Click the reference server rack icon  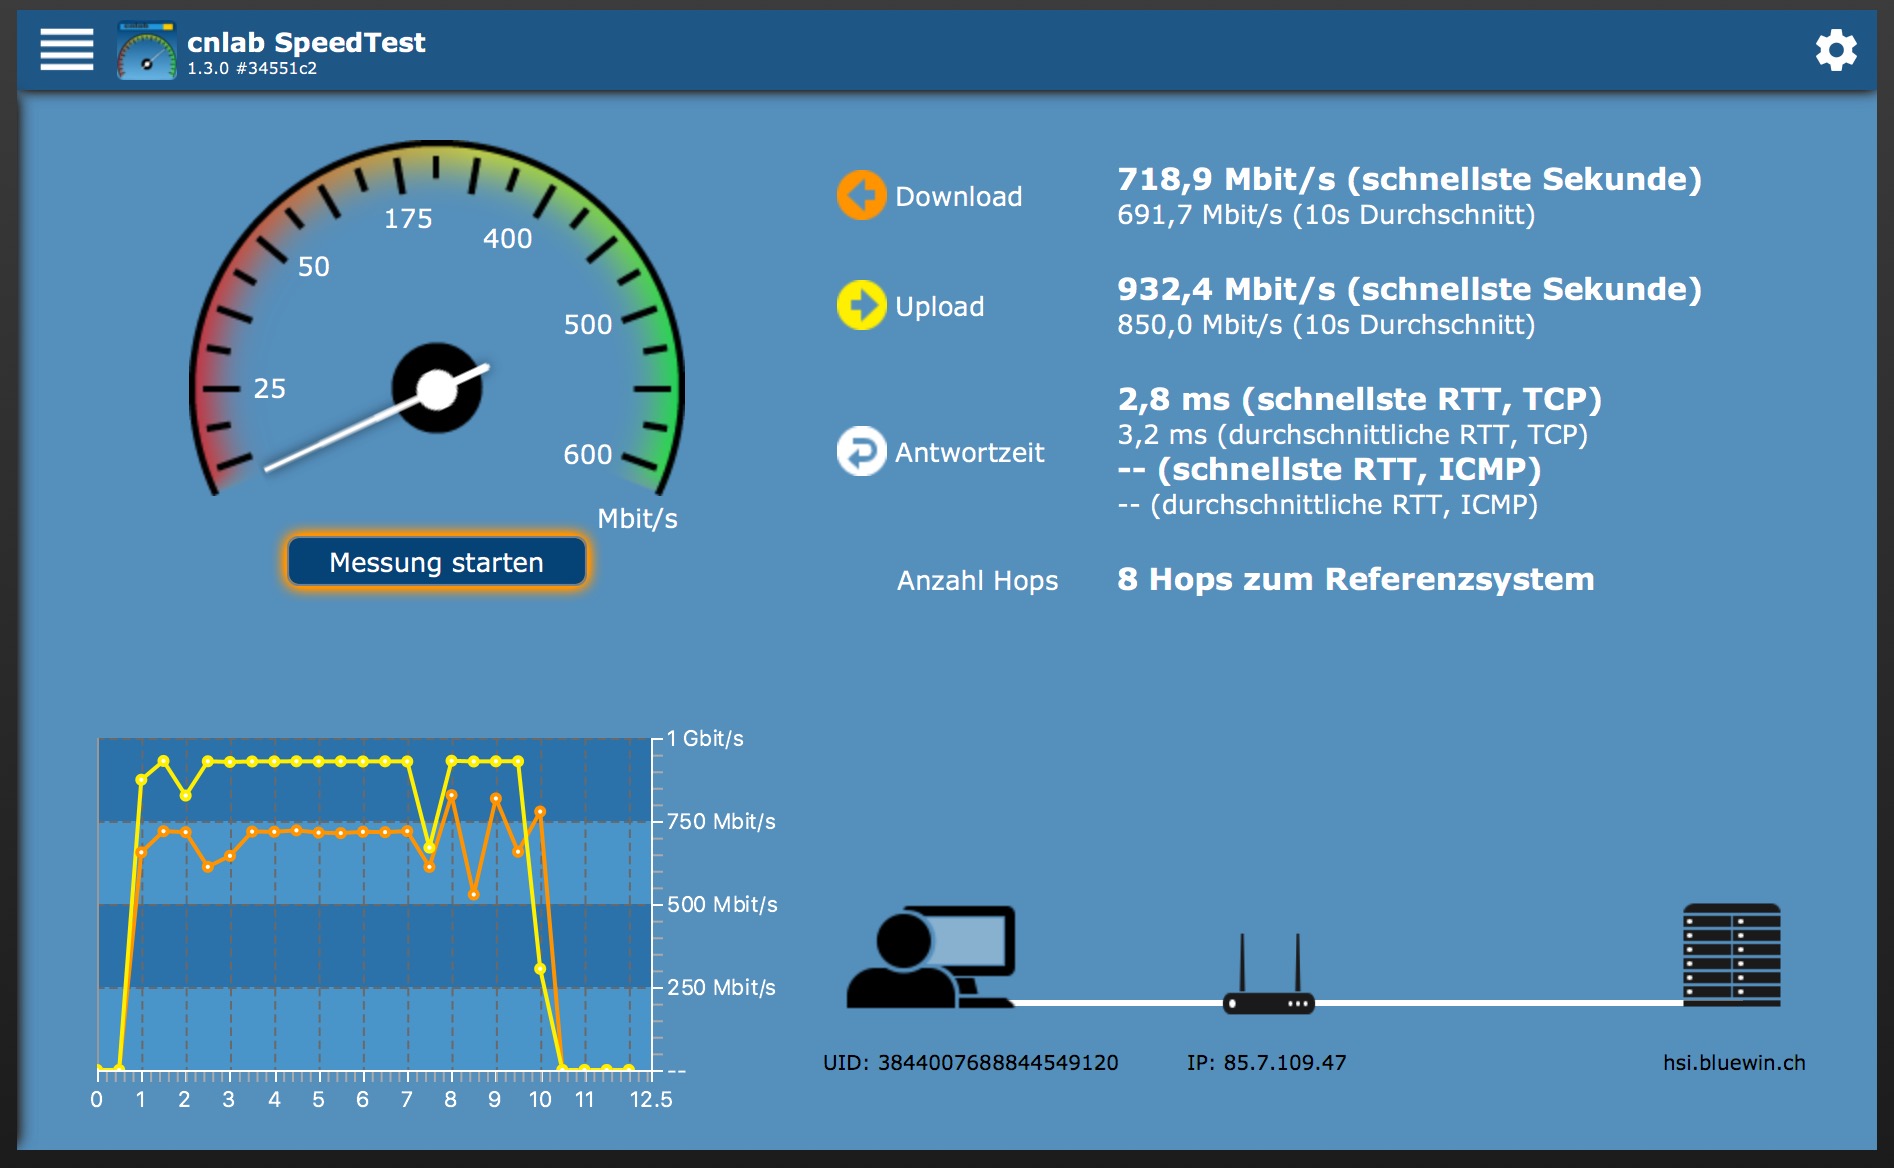click(x=1732, y=954)
